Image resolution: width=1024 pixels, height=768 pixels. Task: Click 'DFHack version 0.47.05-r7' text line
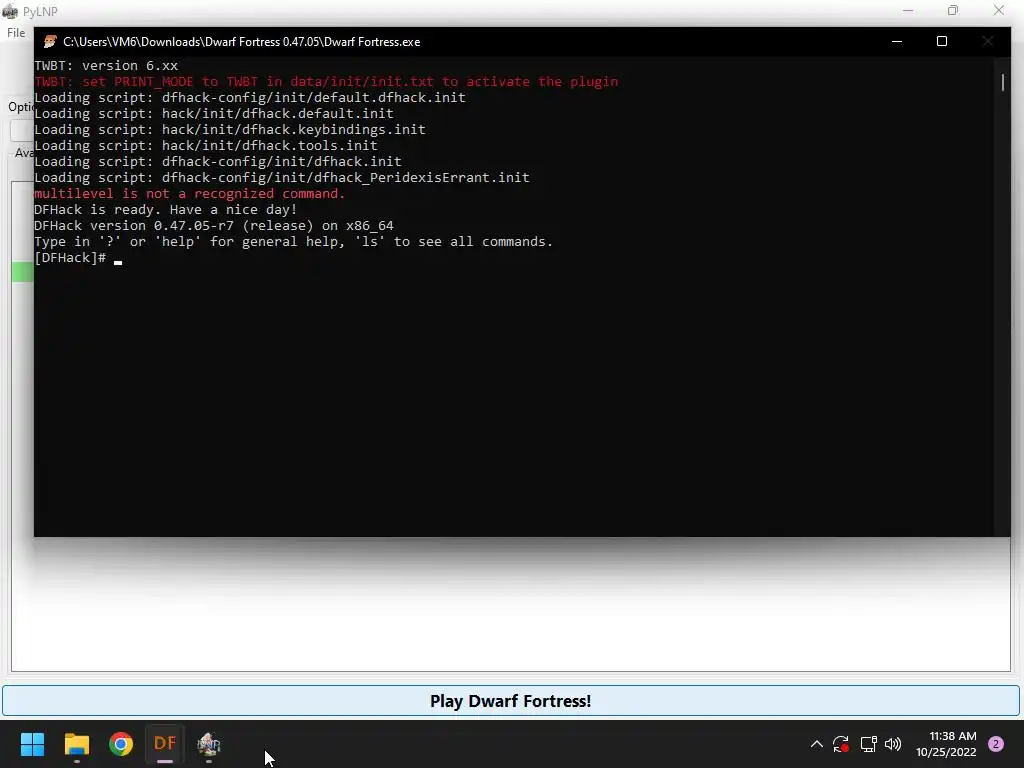point(214,226)
